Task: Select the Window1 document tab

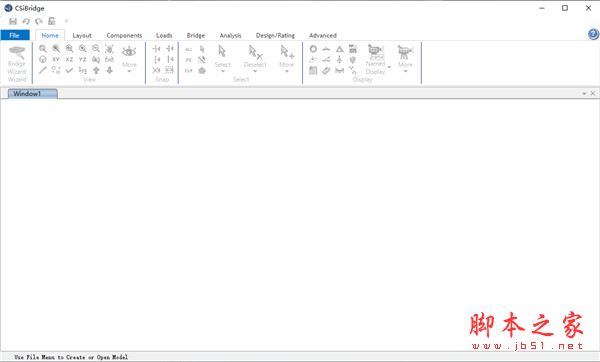Action: point(32,93)
